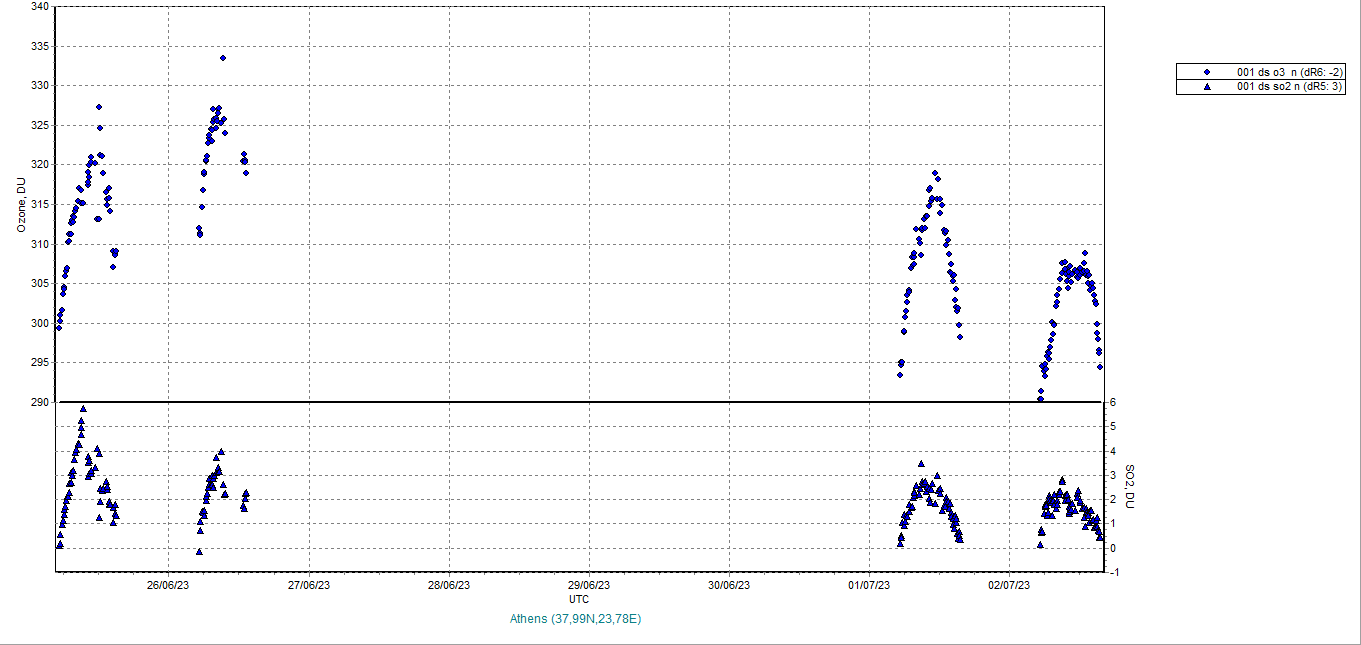Click the UTC x-axis label

(578, 599)
